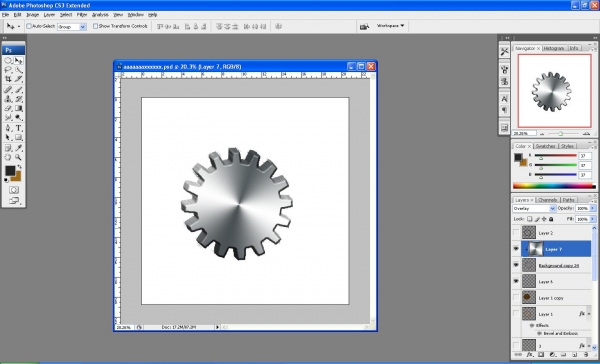
Task: Open the Image menu
Action: [33, 15]
